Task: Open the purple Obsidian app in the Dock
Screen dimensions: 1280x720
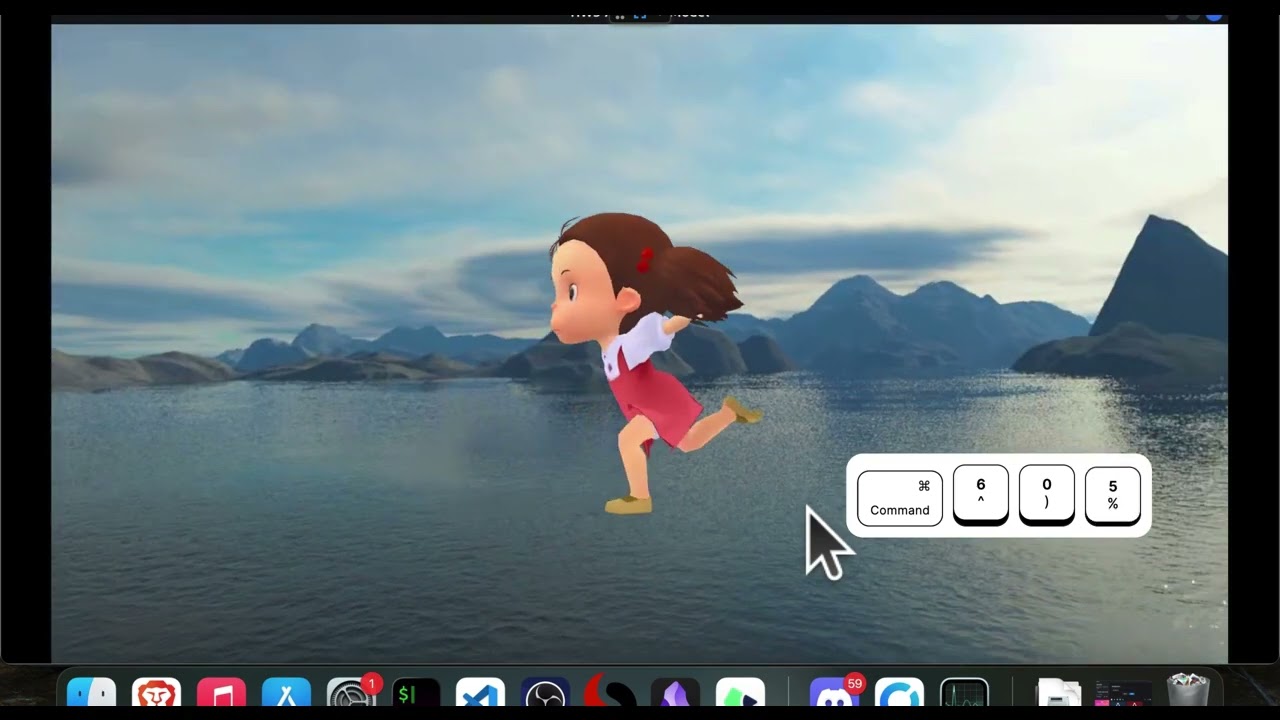Action: point(675,694)
